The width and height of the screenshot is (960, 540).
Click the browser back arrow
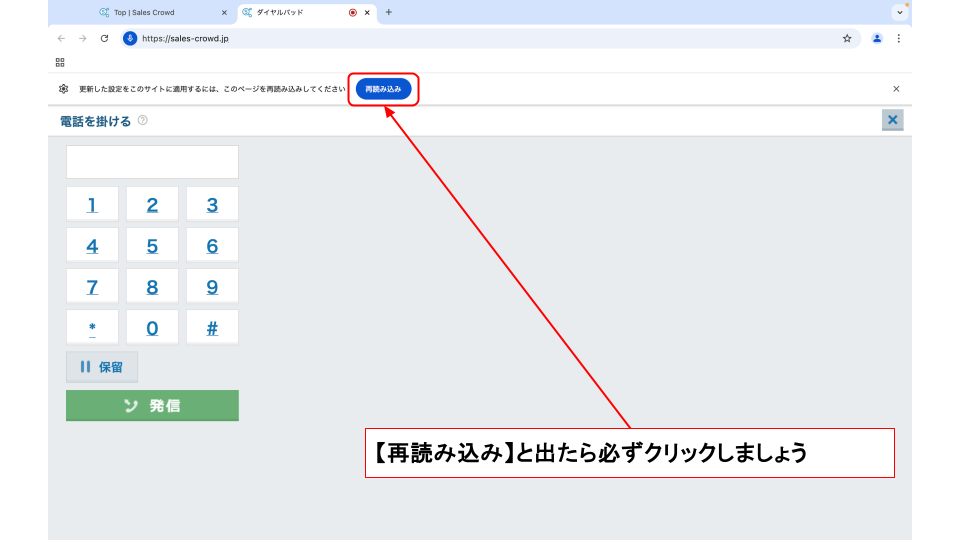tap(61, 39)
